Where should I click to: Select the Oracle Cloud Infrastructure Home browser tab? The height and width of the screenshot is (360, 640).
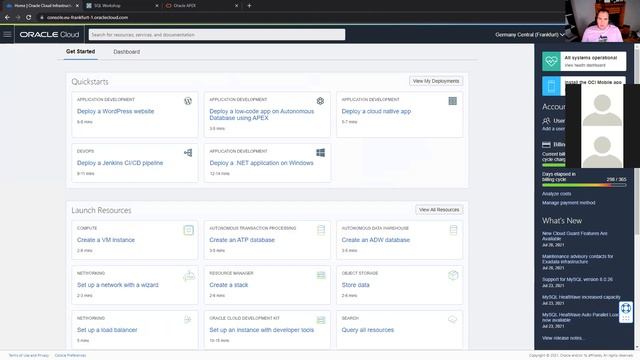click(x=42, y=6)
